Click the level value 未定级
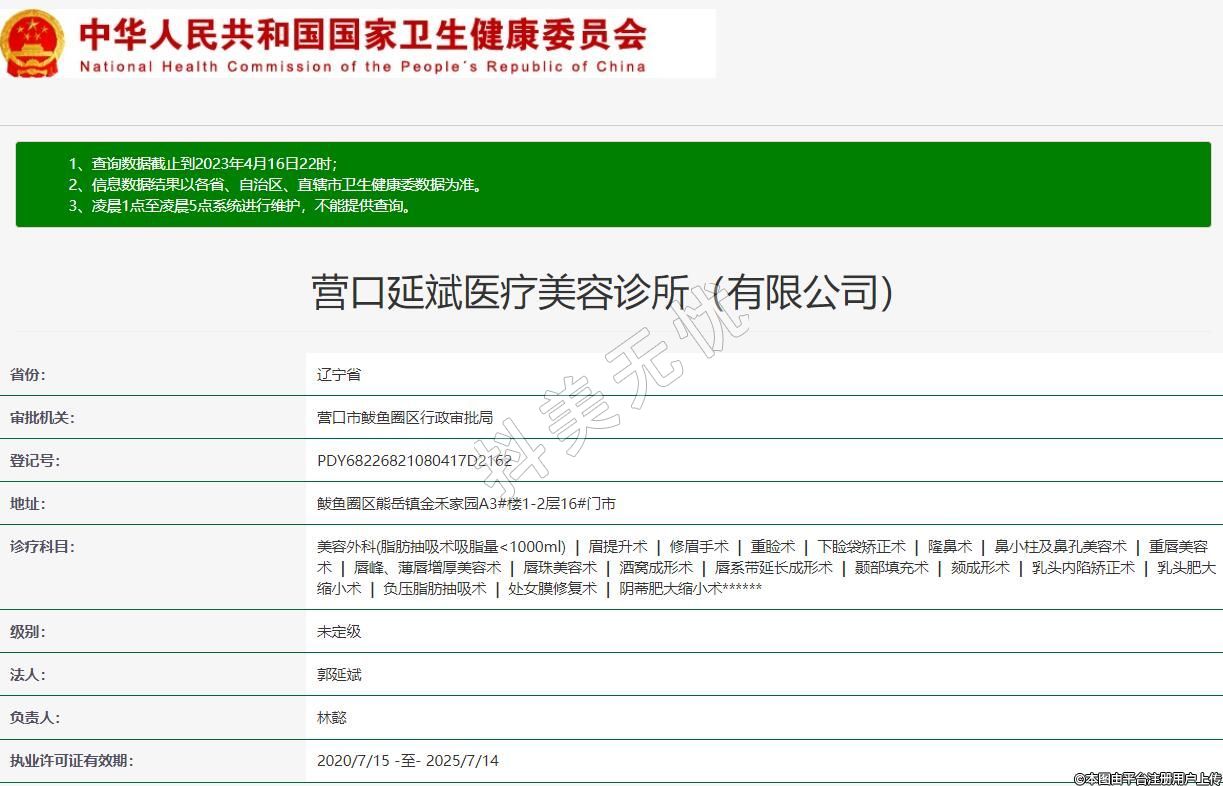This screenshot has width=1223, height=786. click(x=339, y=632)
